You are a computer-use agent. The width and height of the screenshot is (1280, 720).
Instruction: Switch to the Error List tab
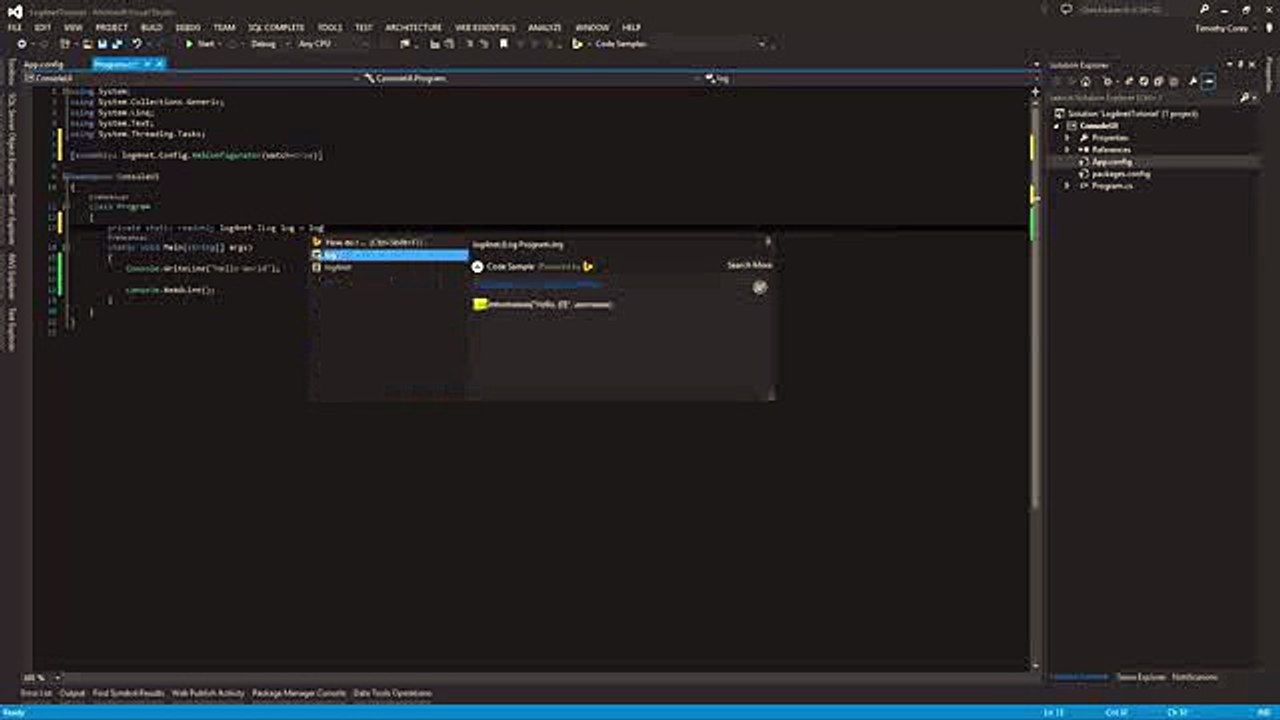(36, 693)
